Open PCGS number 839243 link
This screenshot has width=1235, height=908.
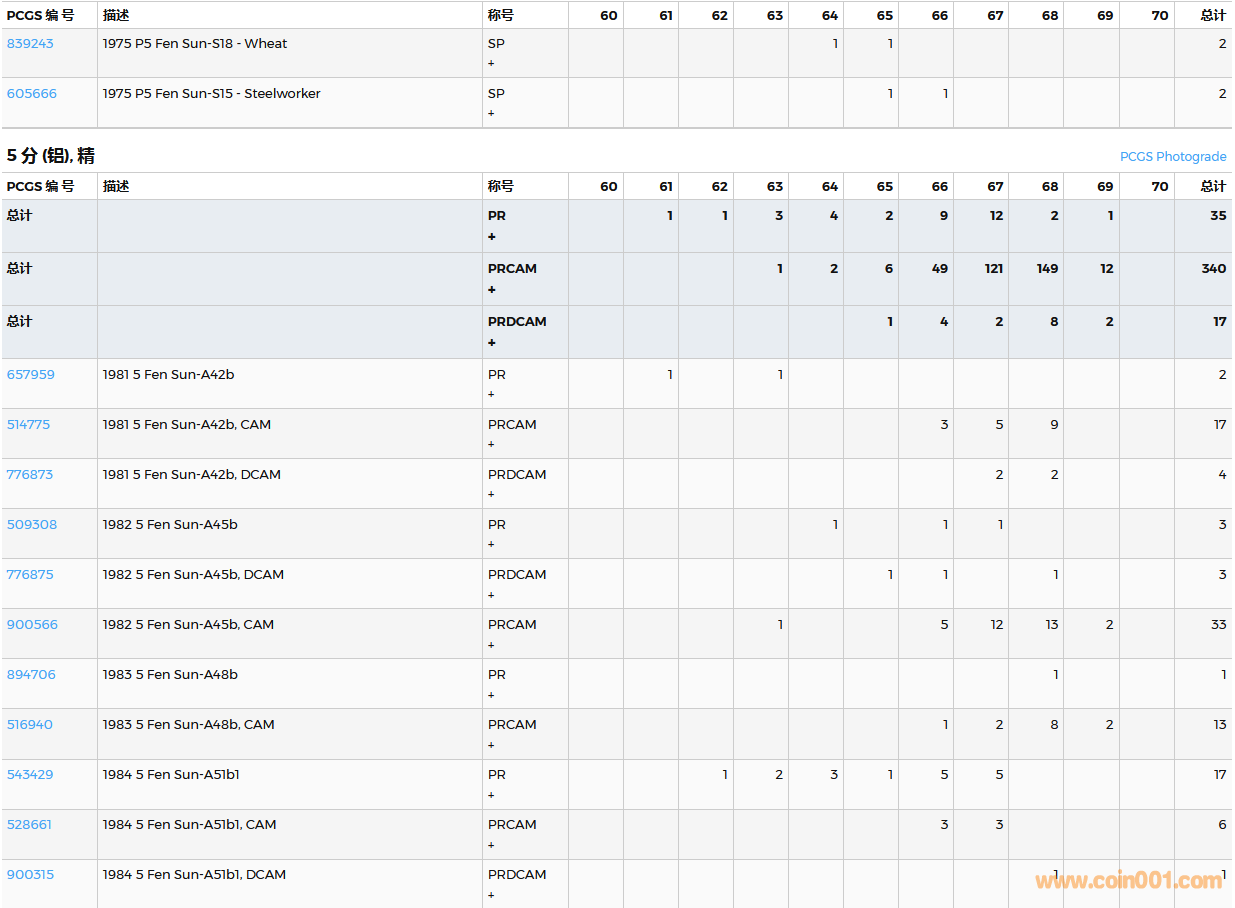pos(30,44)
